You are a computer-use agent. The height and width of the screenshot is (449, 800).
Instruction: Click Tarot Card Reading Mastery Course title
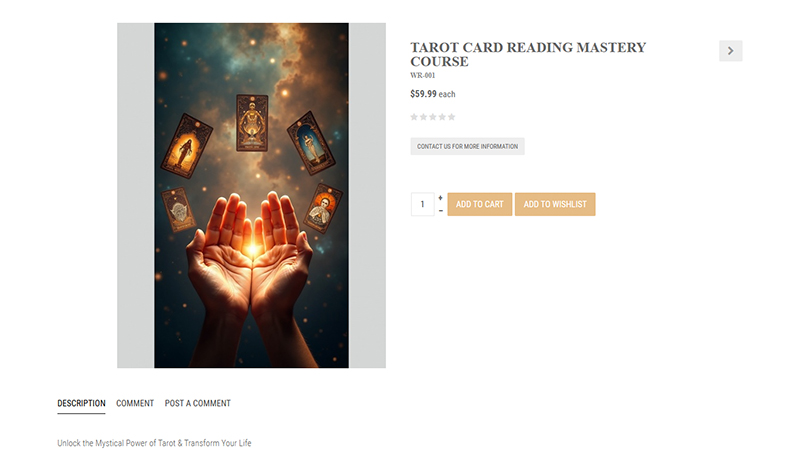coord(528,54)
